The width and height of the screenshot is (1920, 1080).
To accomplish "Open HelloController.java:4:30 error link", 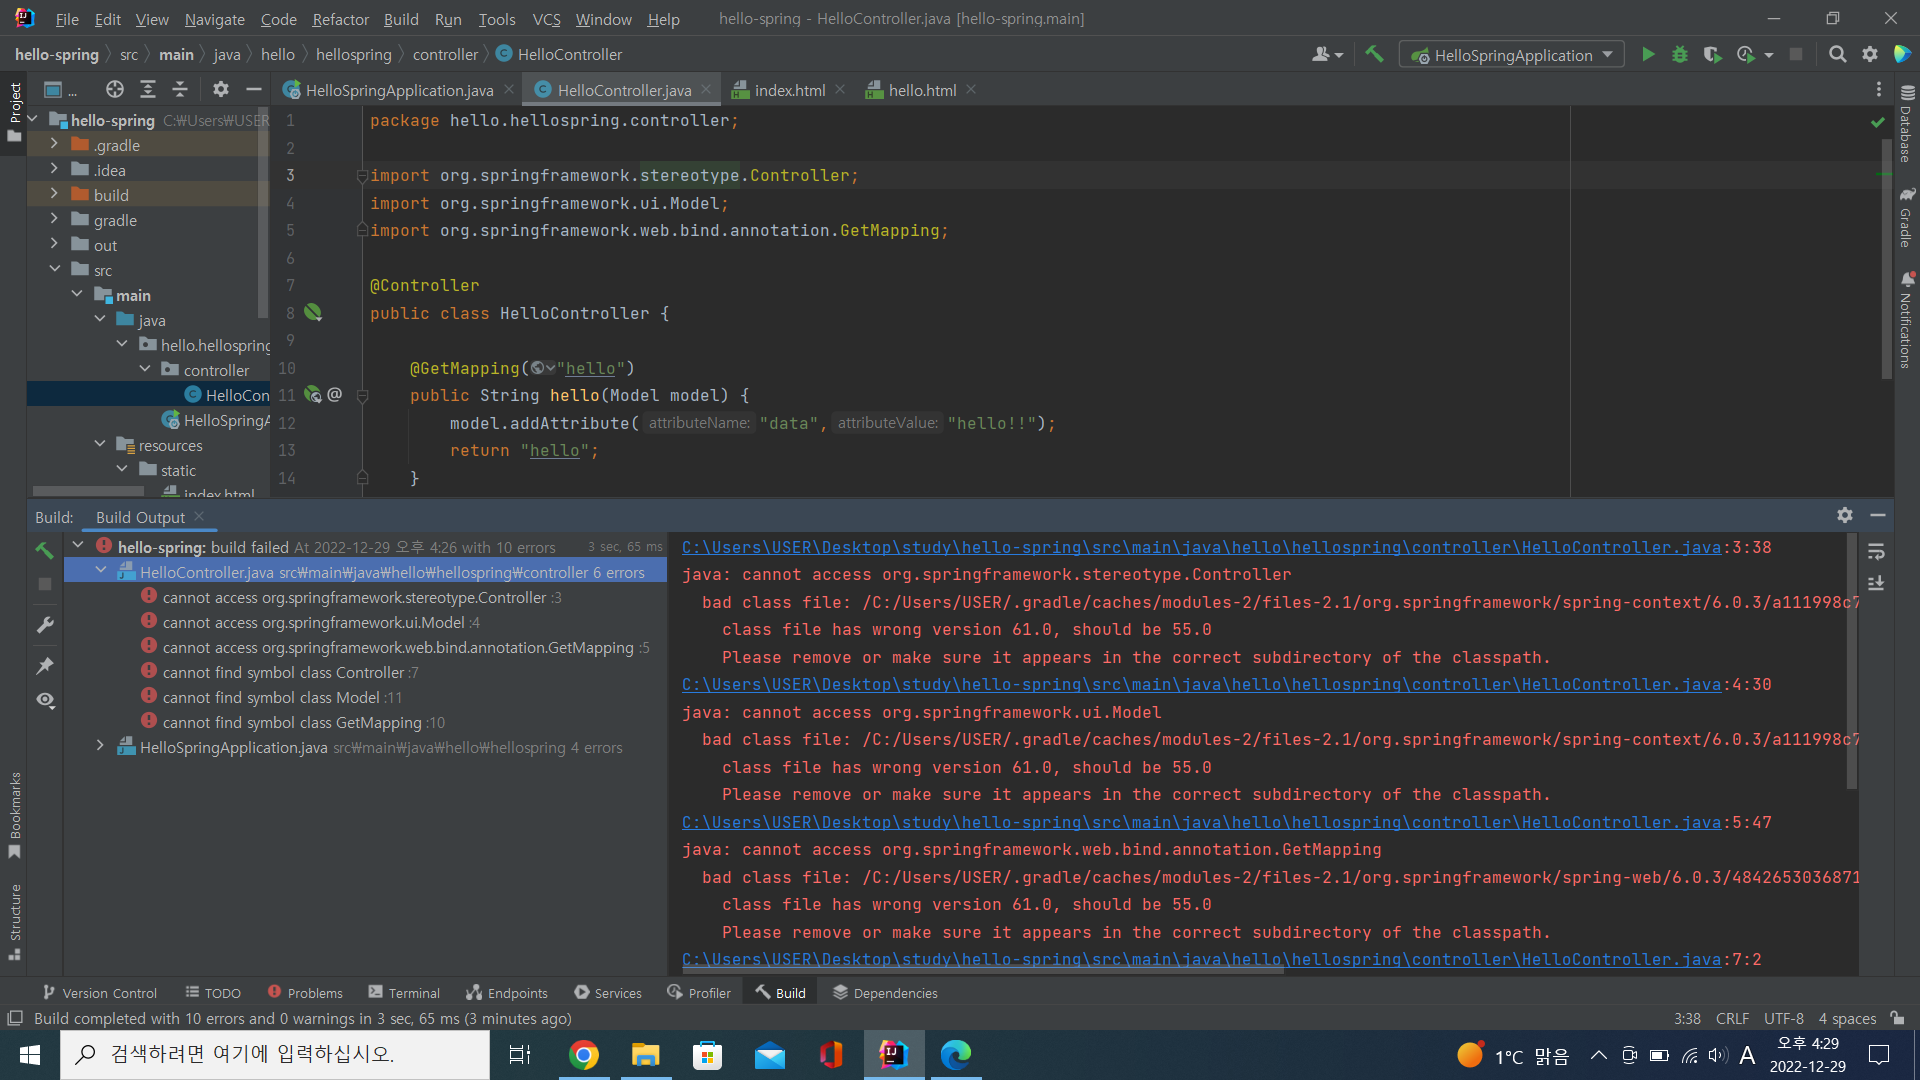I will [1201, 685].
